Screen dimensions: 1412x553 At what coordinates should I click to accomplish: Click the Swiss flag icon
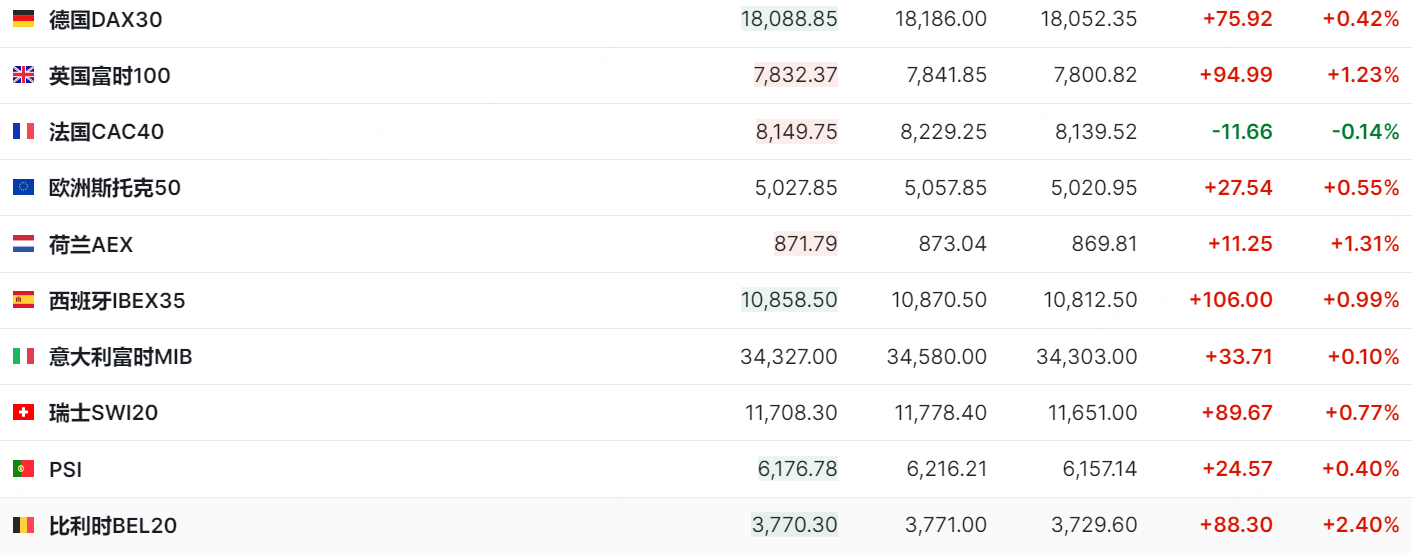pos(23,412)
